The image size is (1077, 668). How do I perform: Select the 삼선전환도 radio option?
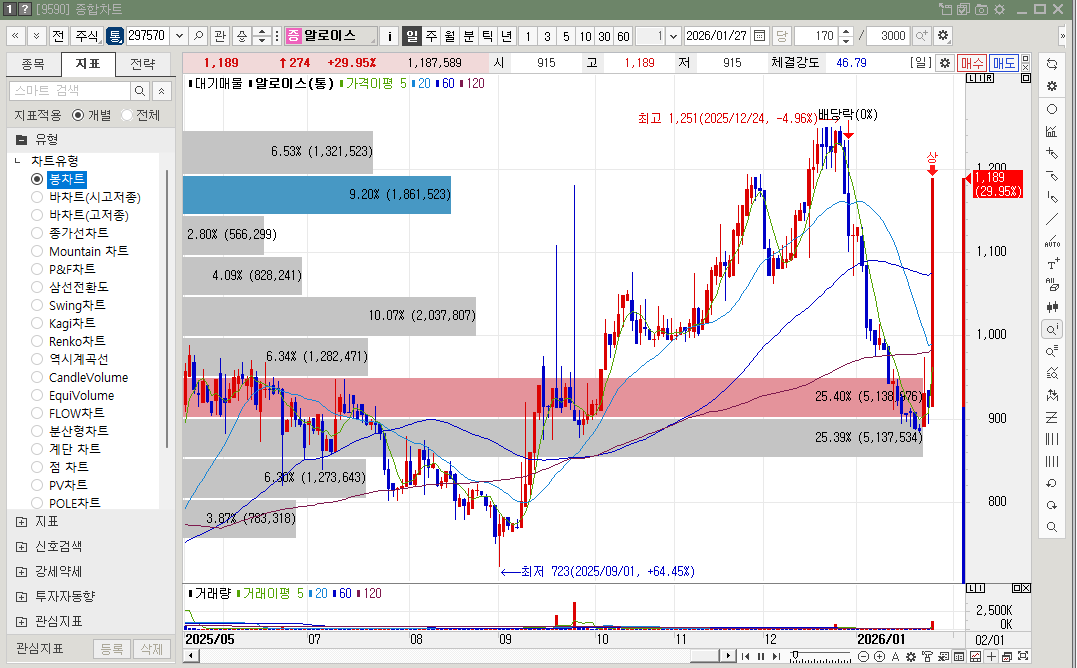[x=37, y=287]
